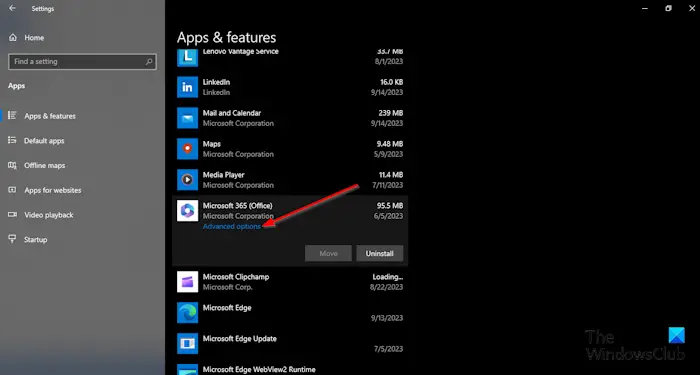700x375 pixels.
Task: Select the Mail and Calendar app icon
Action: coord(188,118)
